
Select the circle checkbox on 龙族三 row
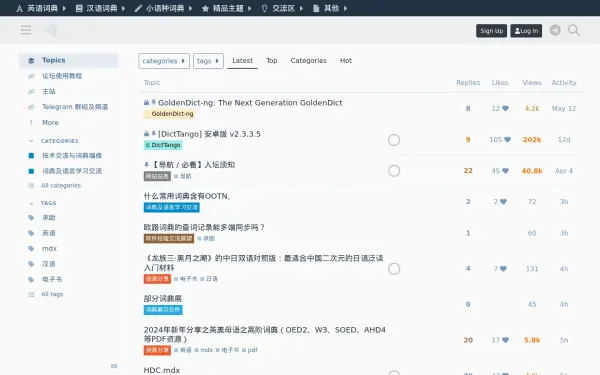394,269
